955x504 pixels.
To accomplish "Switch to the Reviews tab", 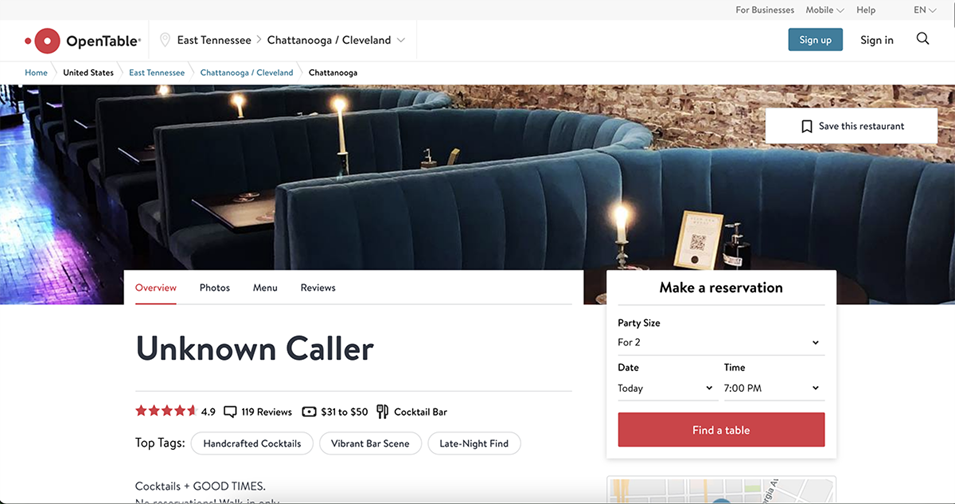I will pos(318,288).
